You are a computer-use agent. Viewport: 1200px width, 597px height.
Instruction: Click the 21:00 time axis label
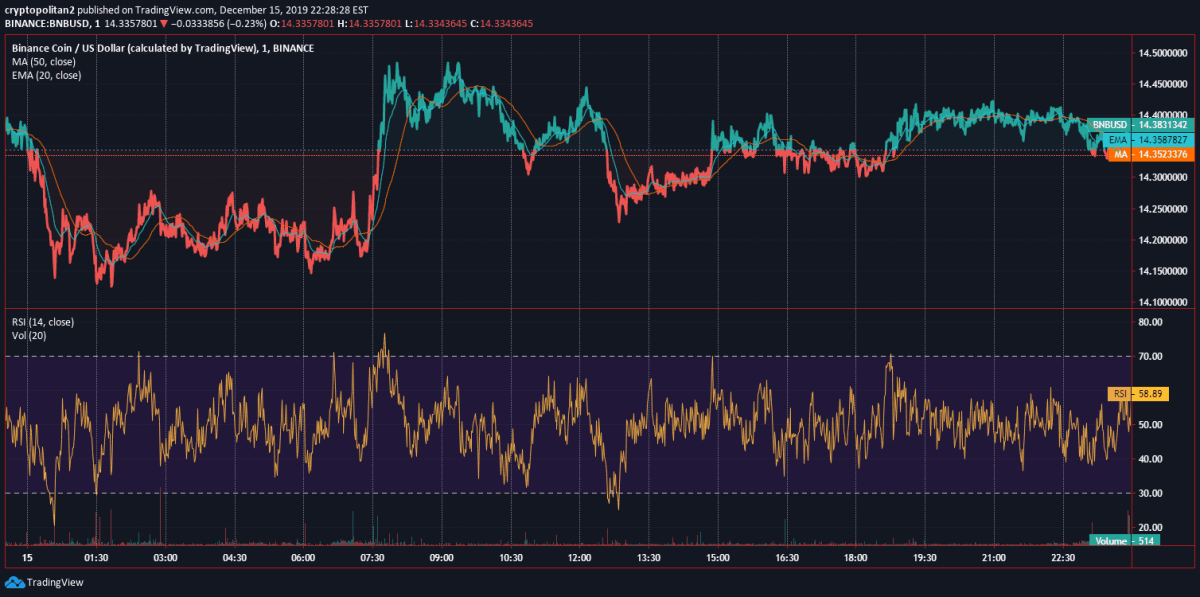(993, 558)
